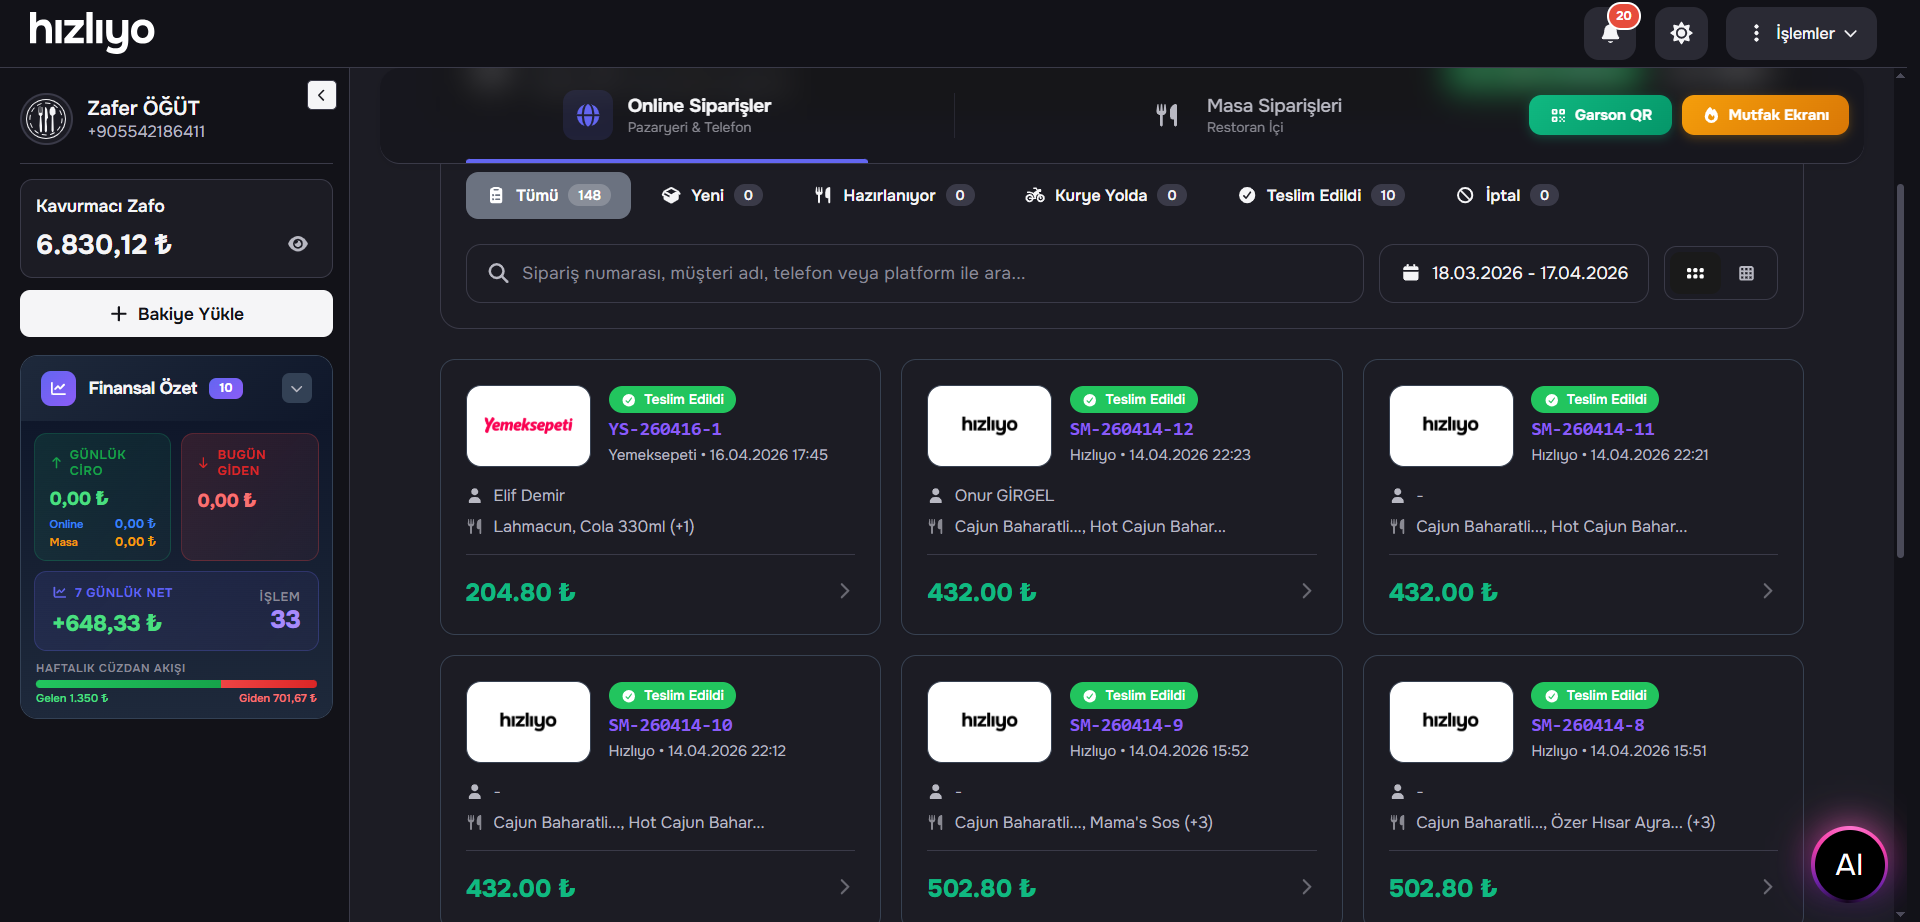The width and height of the screenshot is (1920, 922).
Task: Open the notifications bell with 20 badge
Action: [x=1610, y=33]
